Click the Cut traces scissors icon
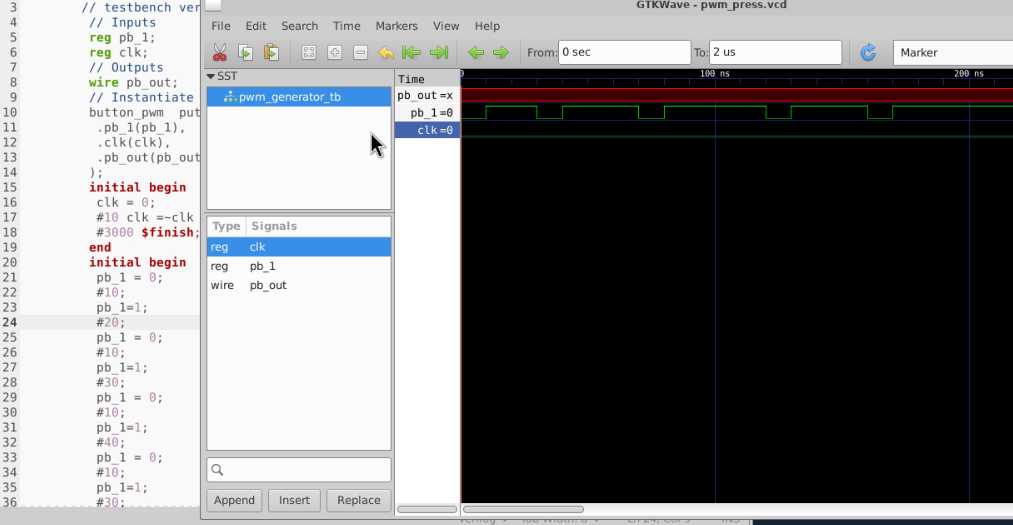Screen dimensions: 1013x525 point(219,53)
